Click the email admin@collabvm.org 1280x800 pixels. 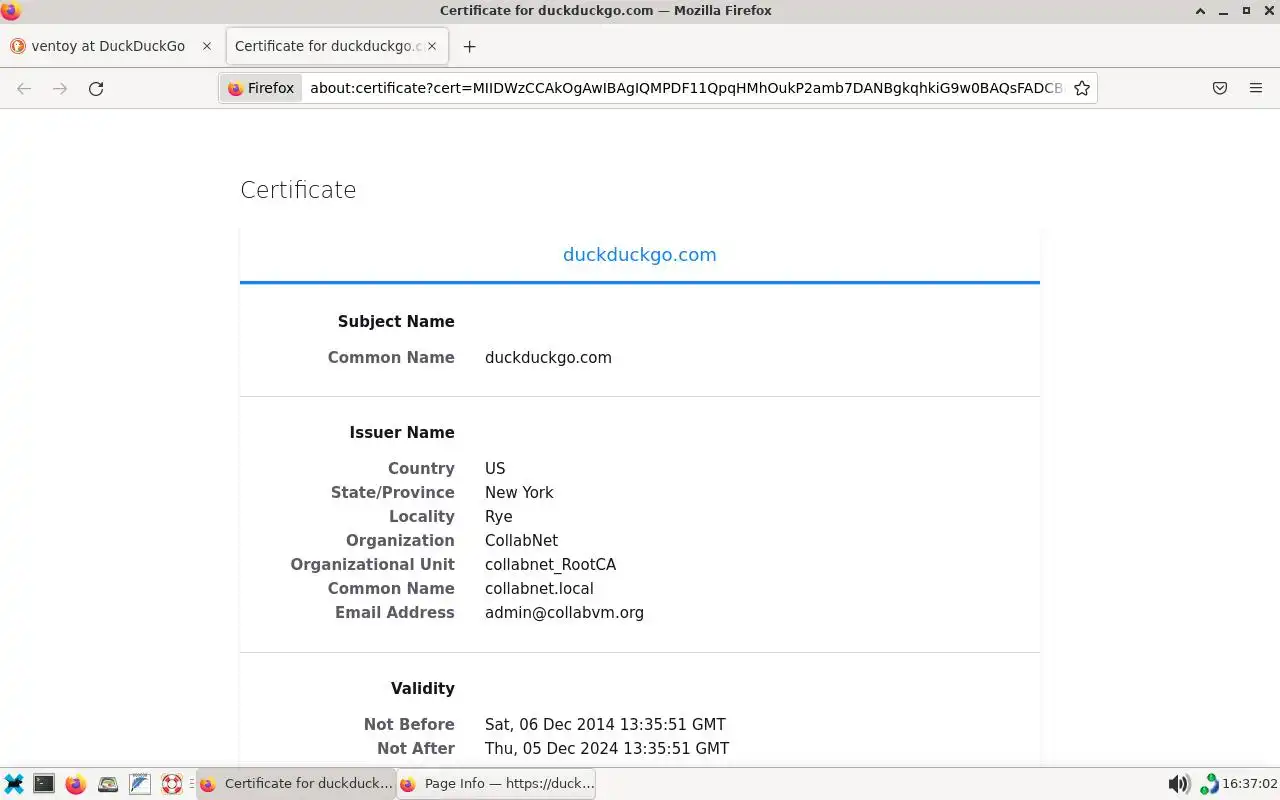pyautogui.click(x=564, y=613)
